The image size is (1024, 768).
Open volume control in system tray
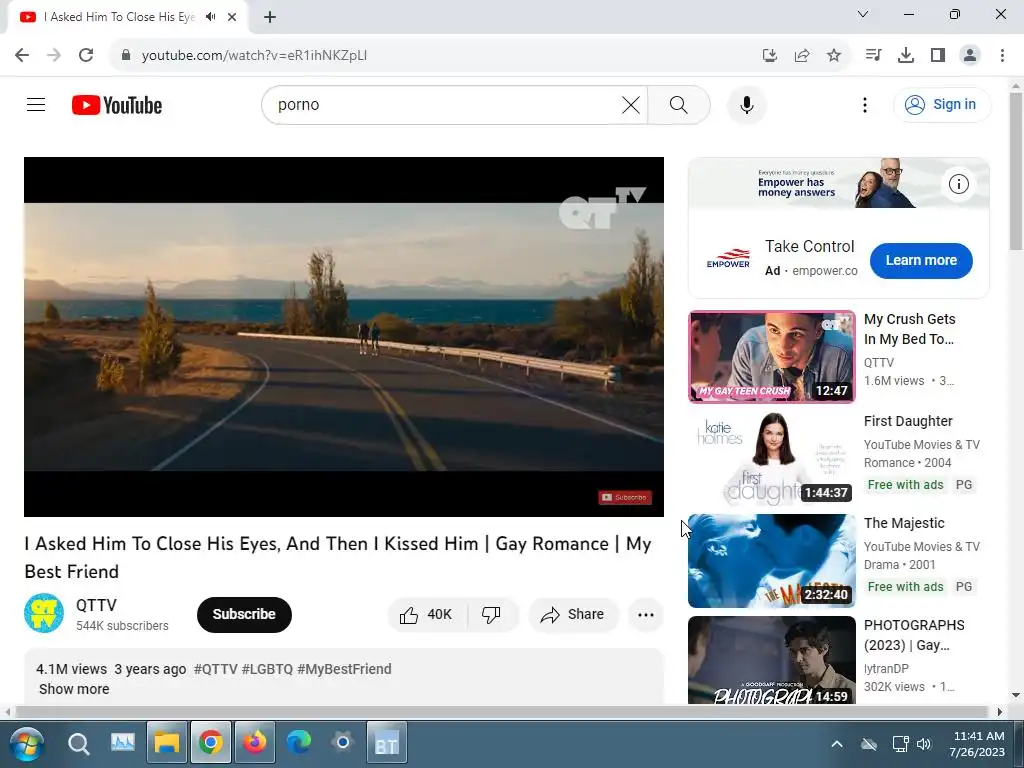tap(923, 744)
